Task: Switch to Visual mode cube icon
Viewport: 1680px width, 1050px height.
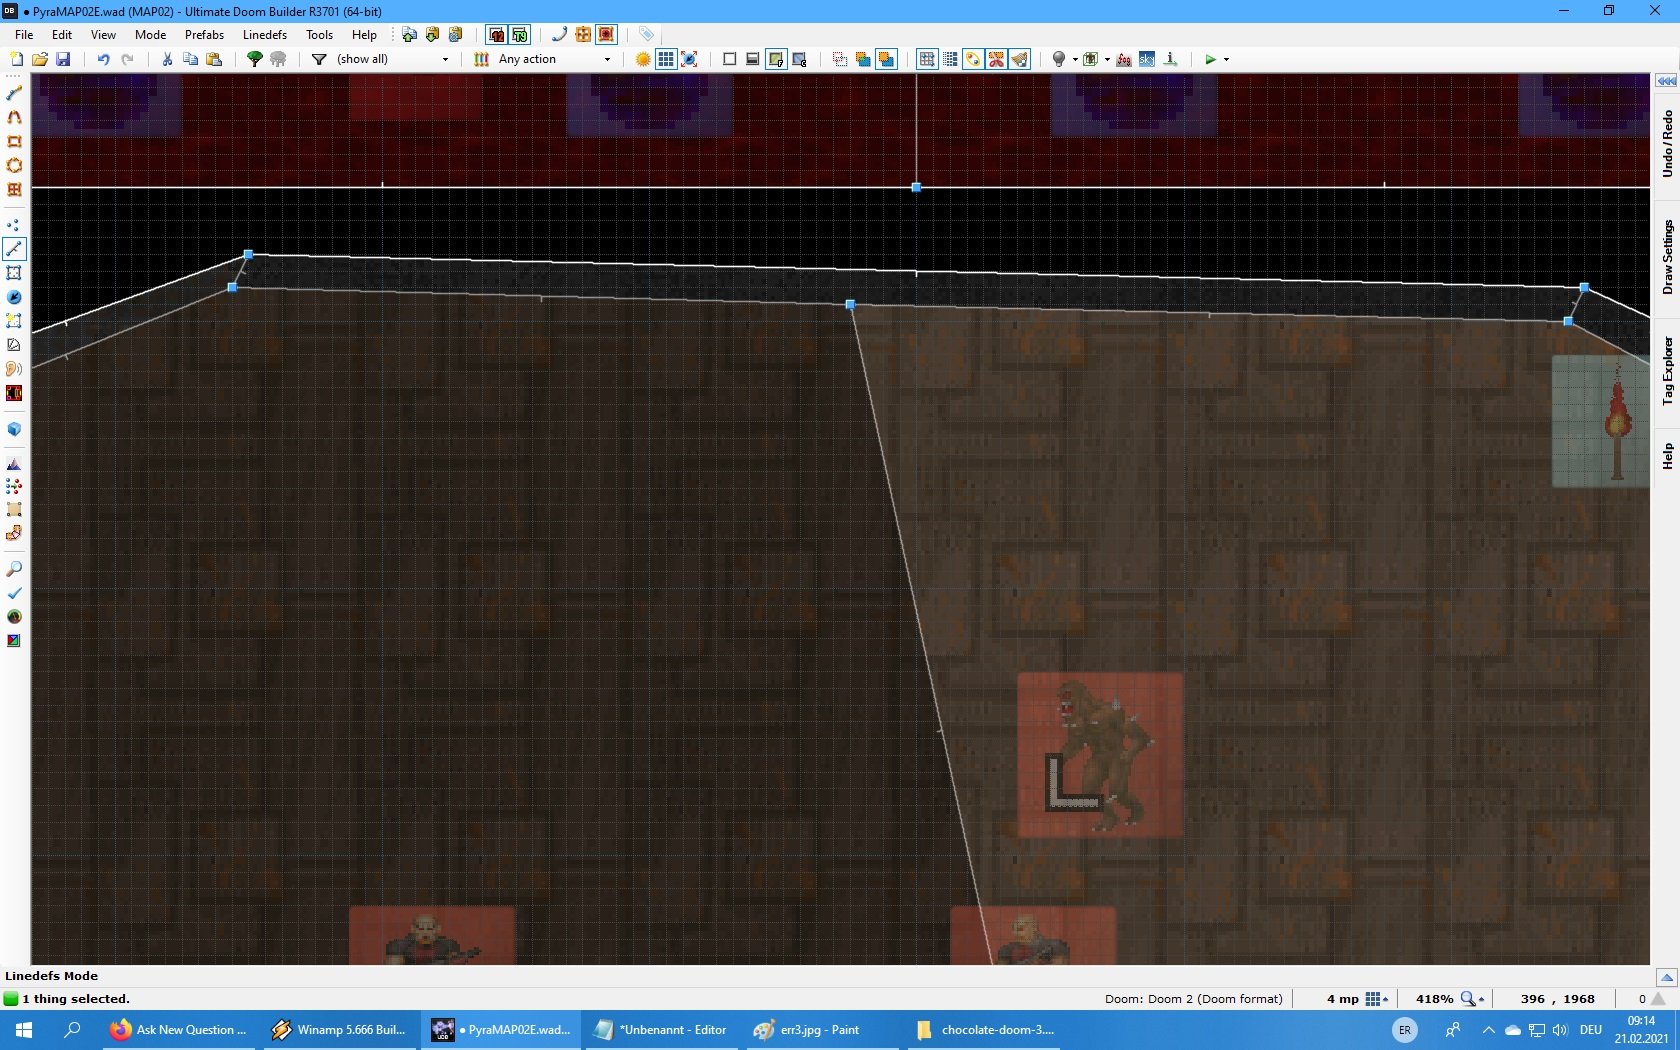Action: 14,429
